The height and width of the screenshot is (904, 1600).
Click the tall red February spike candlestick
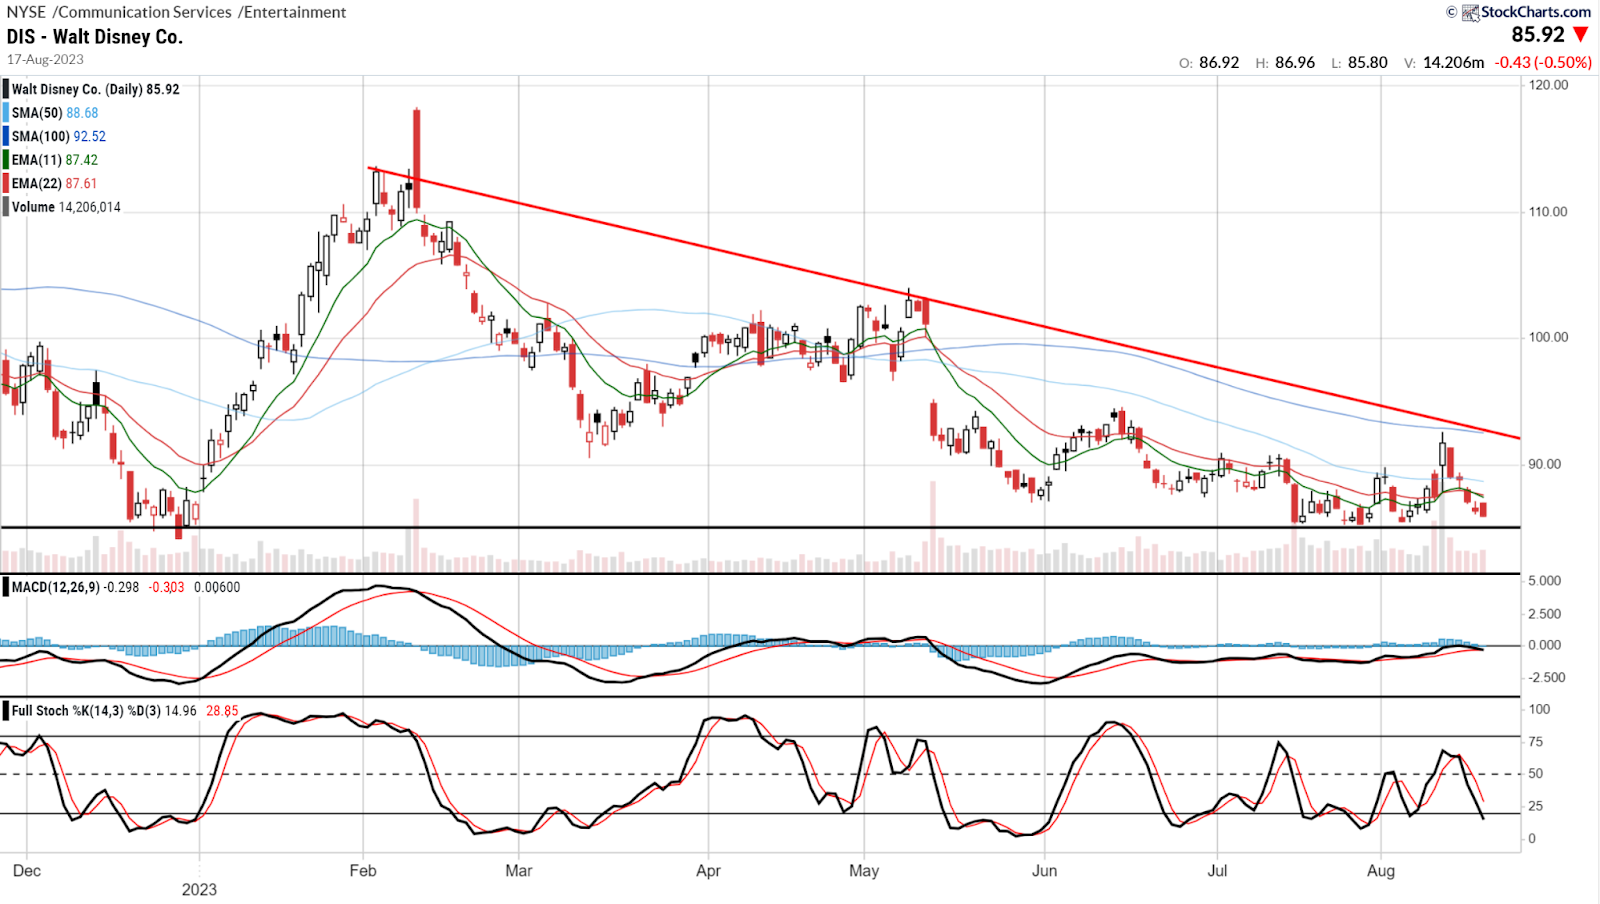pos(416,158)
